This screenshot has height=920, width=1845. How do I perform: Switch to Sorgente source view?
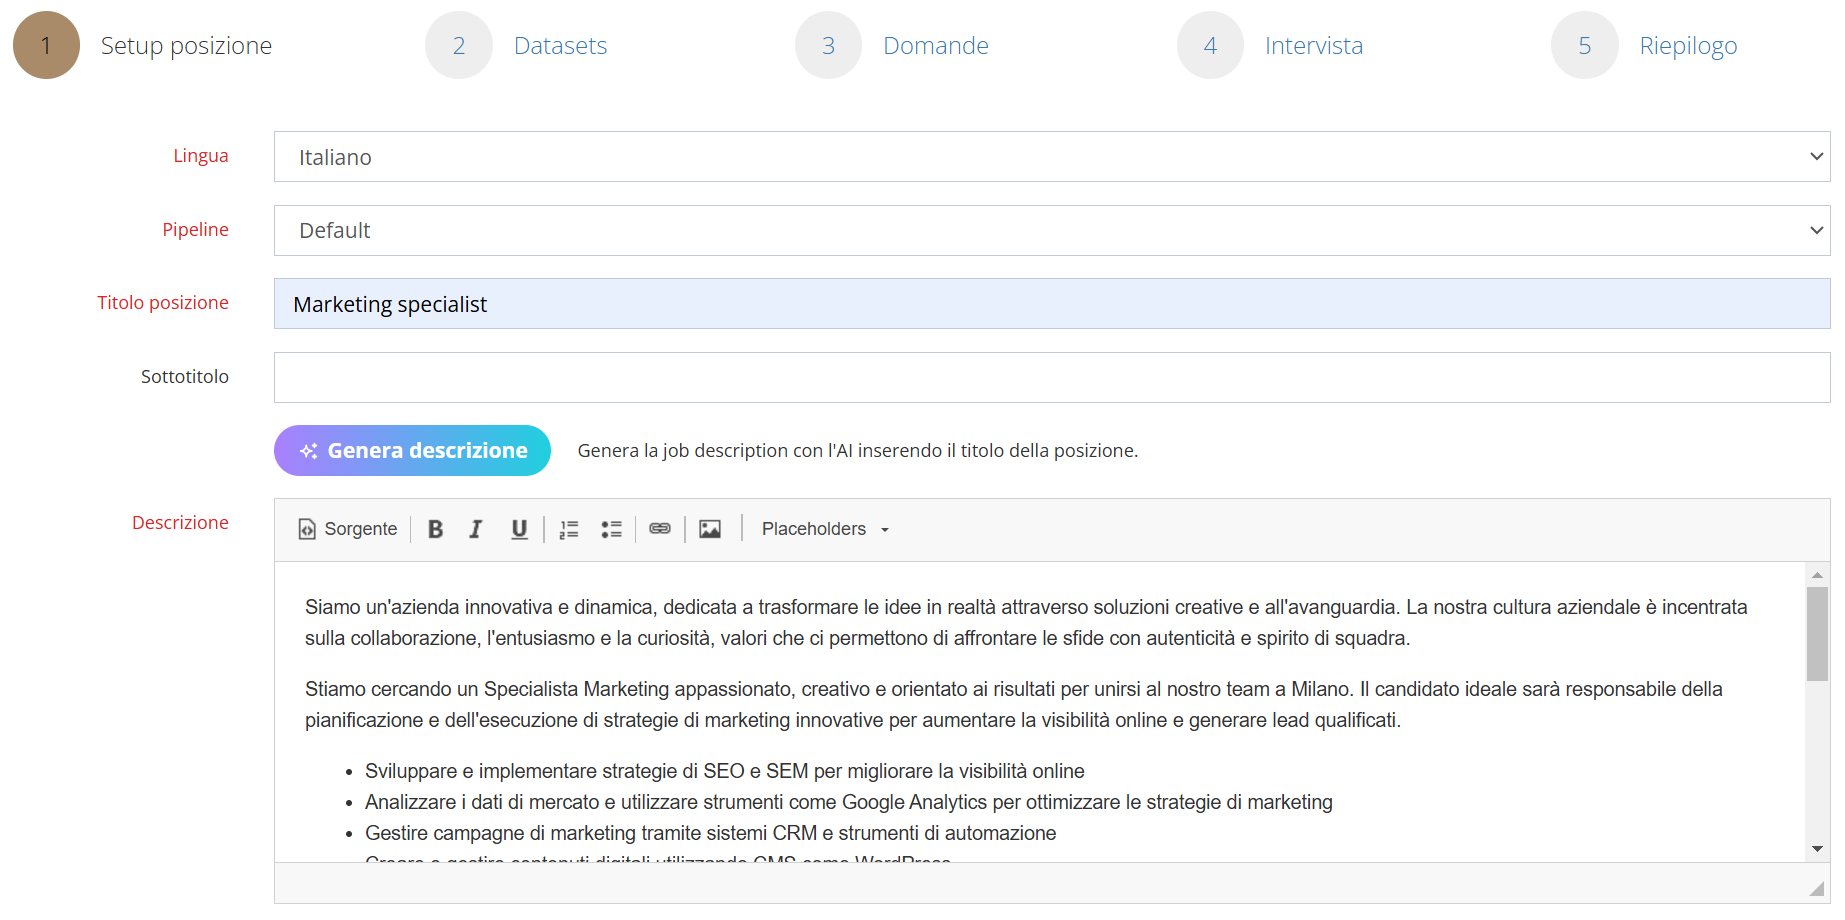click(347, 529)
